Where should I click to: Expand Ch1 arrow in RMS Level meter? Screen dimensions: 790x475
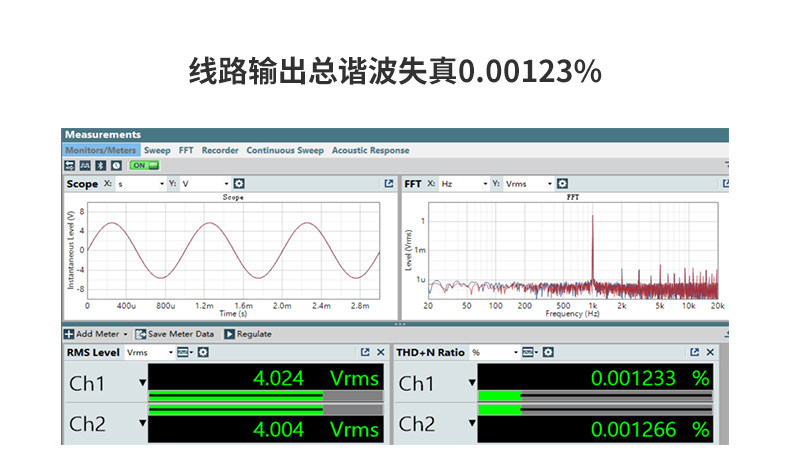coord(143,383)
